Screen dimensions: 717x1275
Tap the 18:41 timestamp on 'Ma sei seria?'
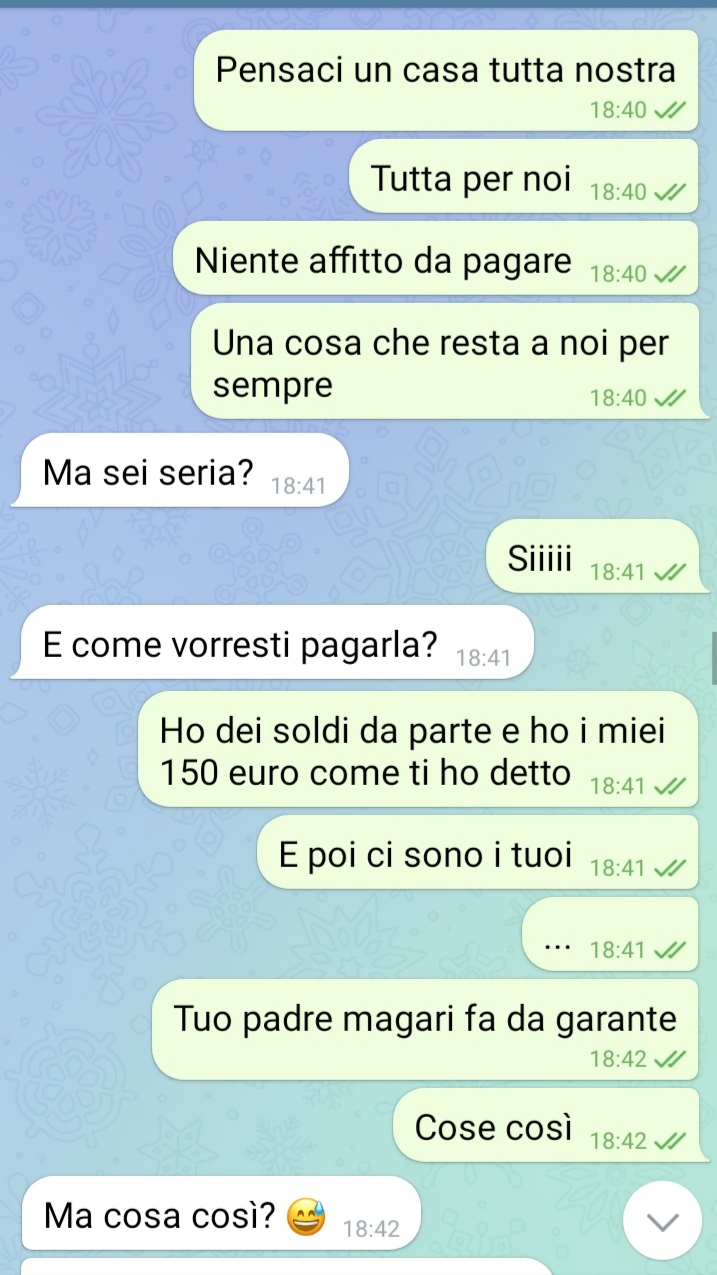[298, 487]
